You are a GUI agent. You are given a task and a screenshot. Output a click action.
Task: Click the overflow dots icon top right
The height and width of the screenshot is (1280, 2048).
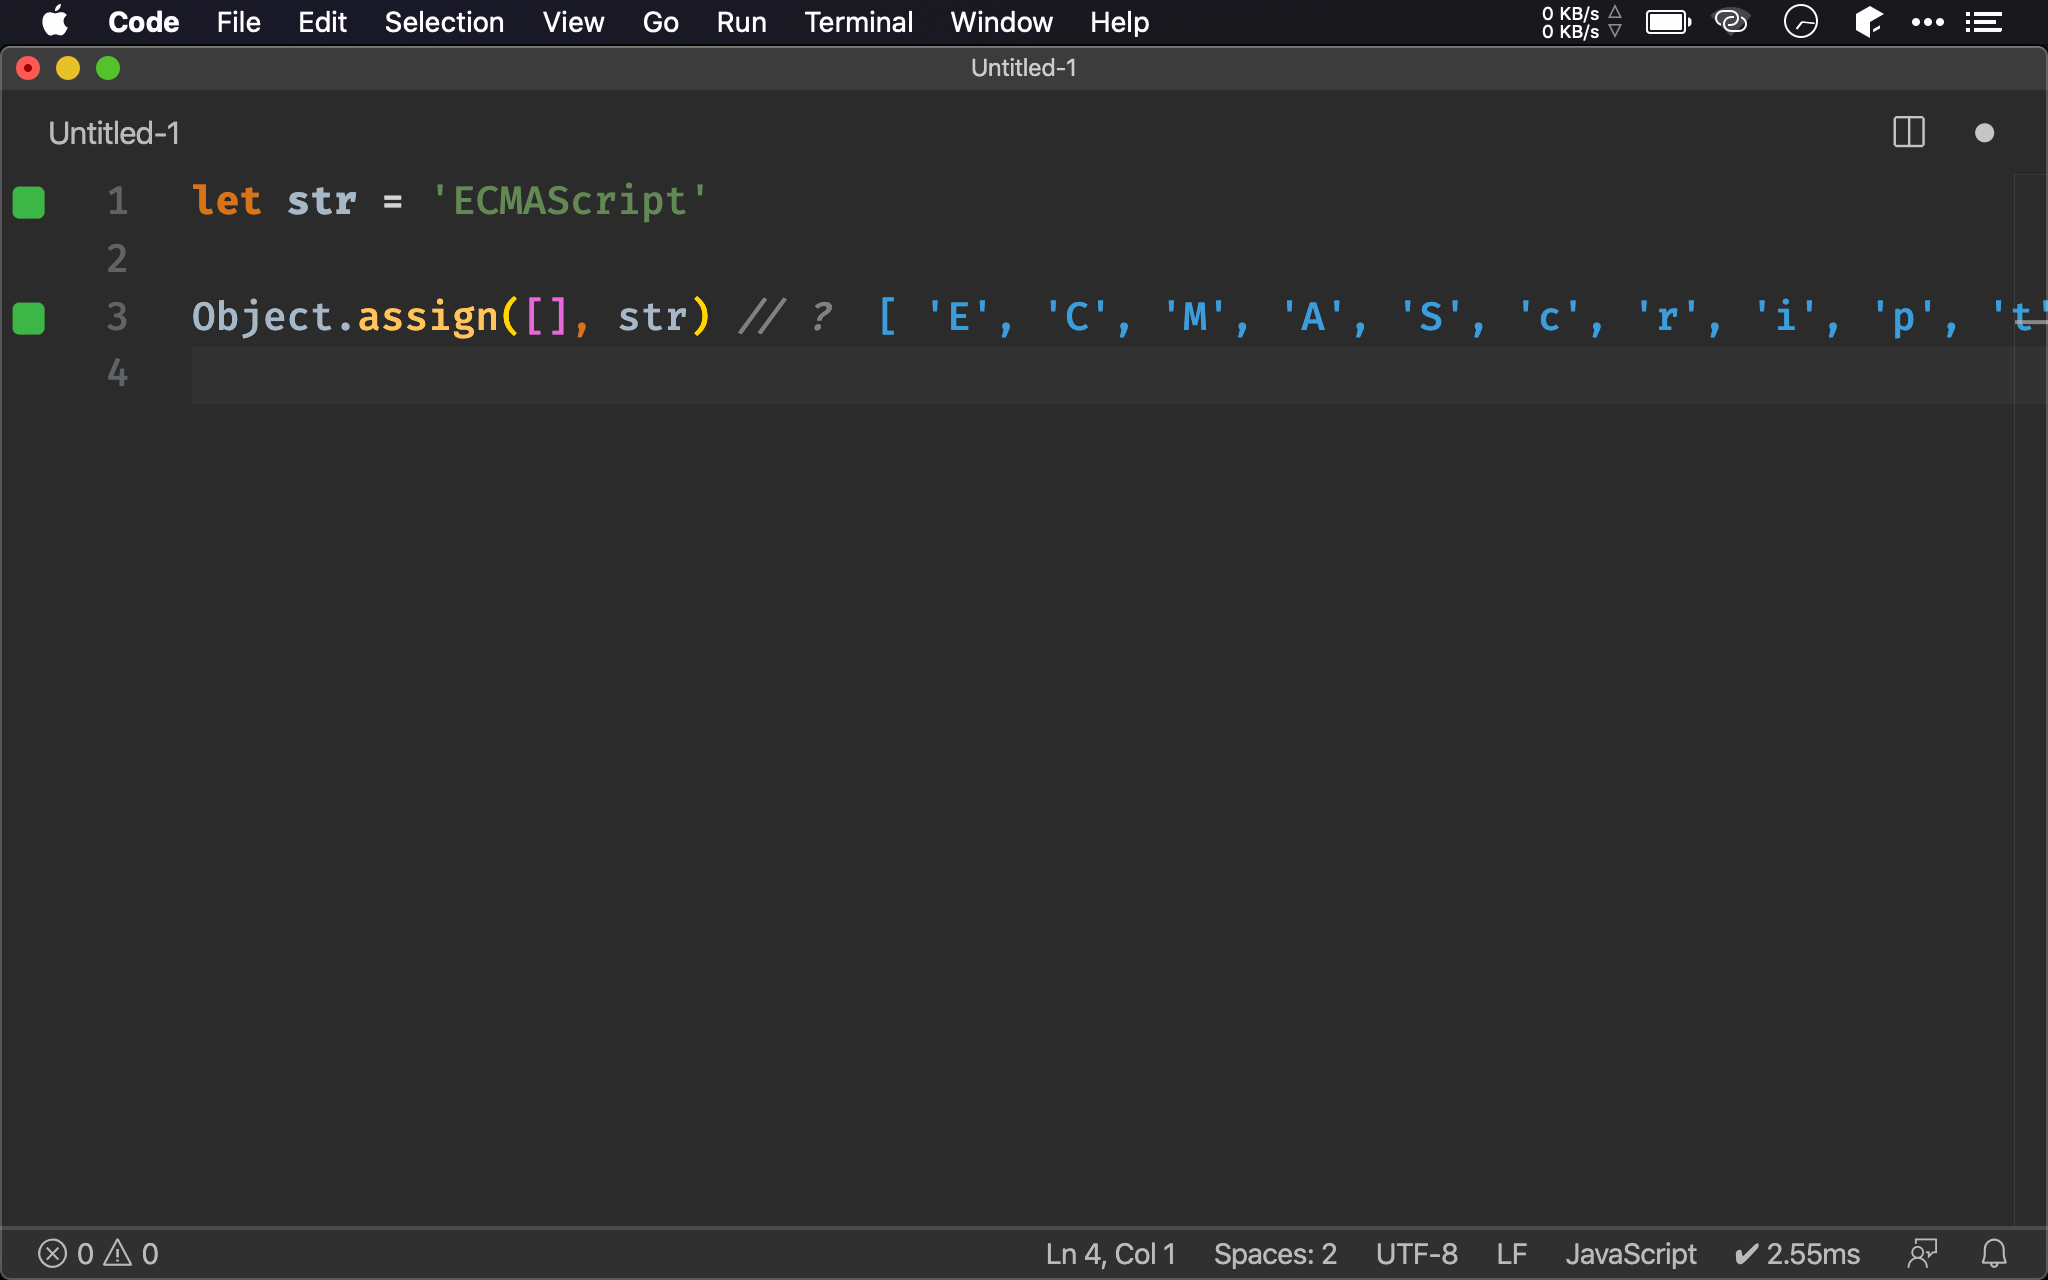coord(1926,21)
